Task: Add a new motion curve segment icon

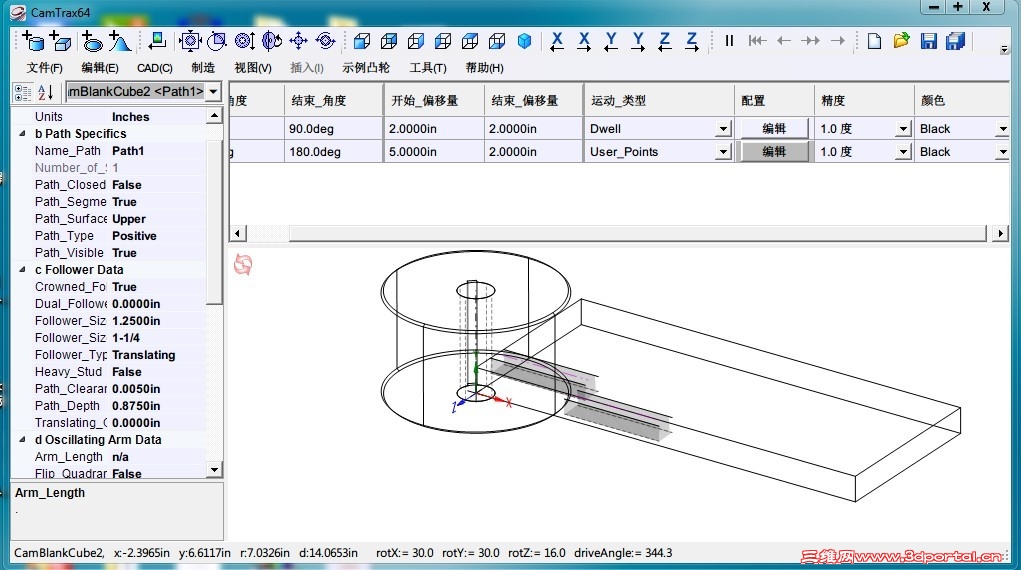Action: coord(119,41)
